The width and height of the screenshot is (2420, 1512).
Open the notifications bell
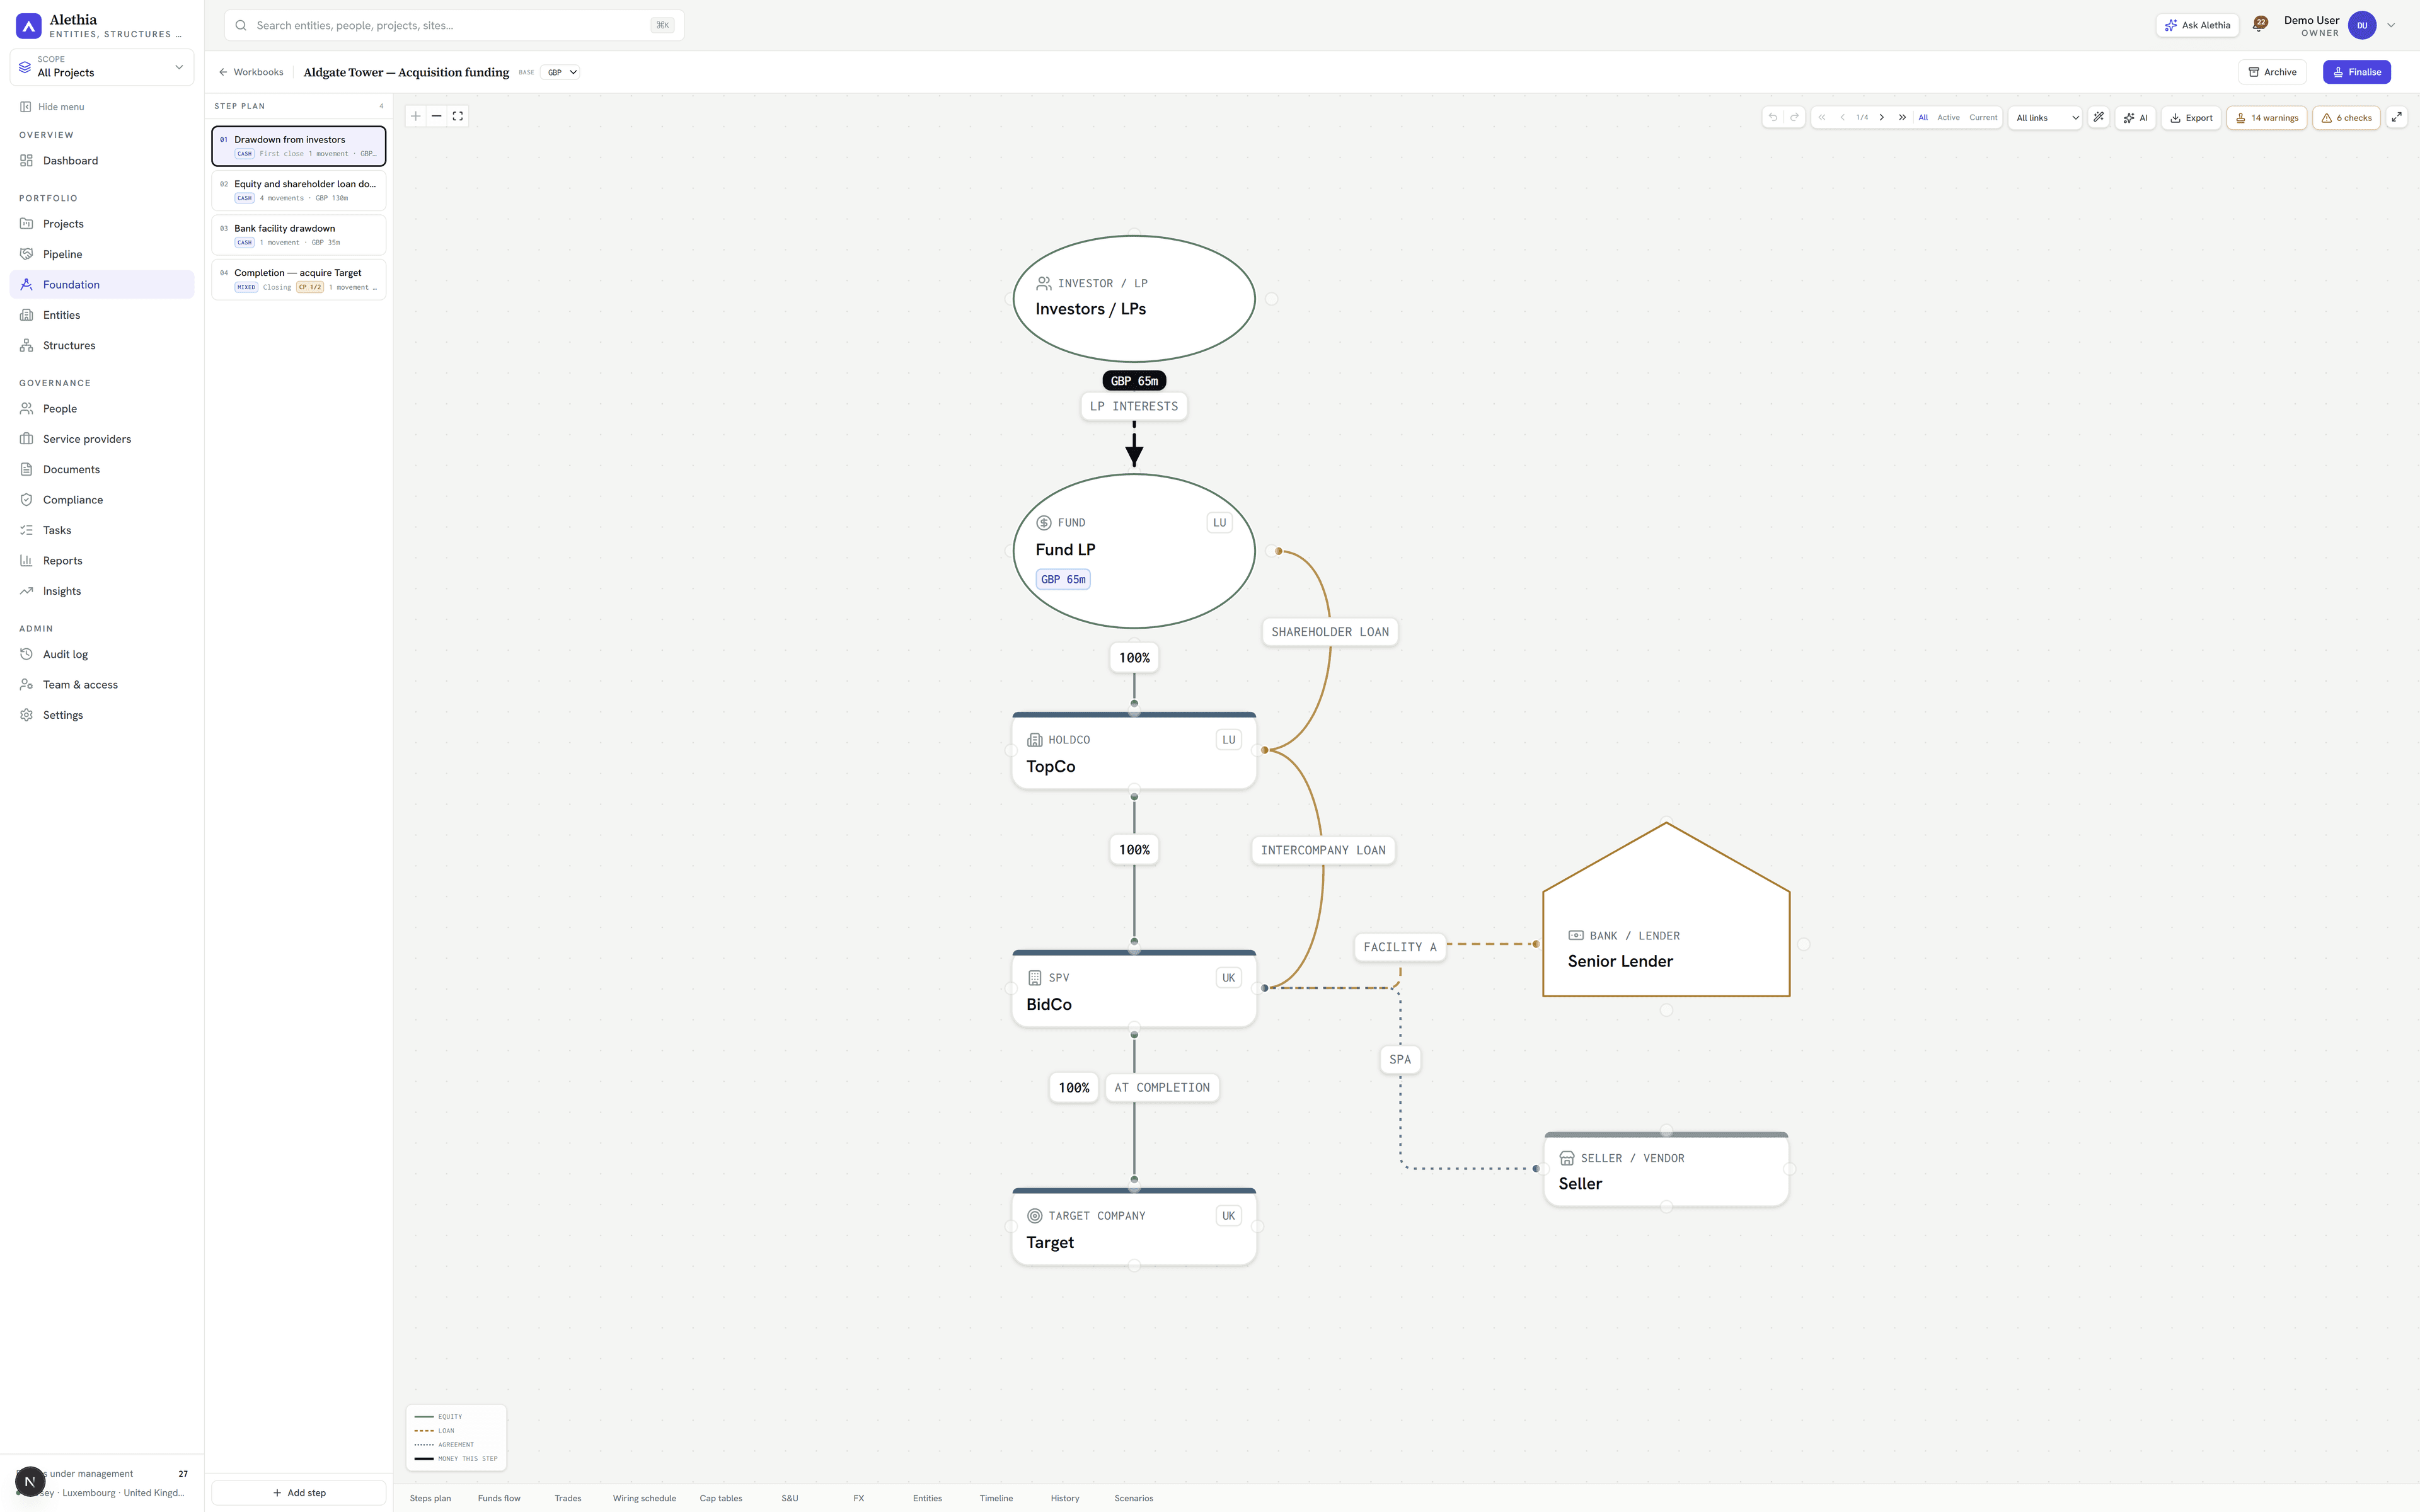[2260, 25]
